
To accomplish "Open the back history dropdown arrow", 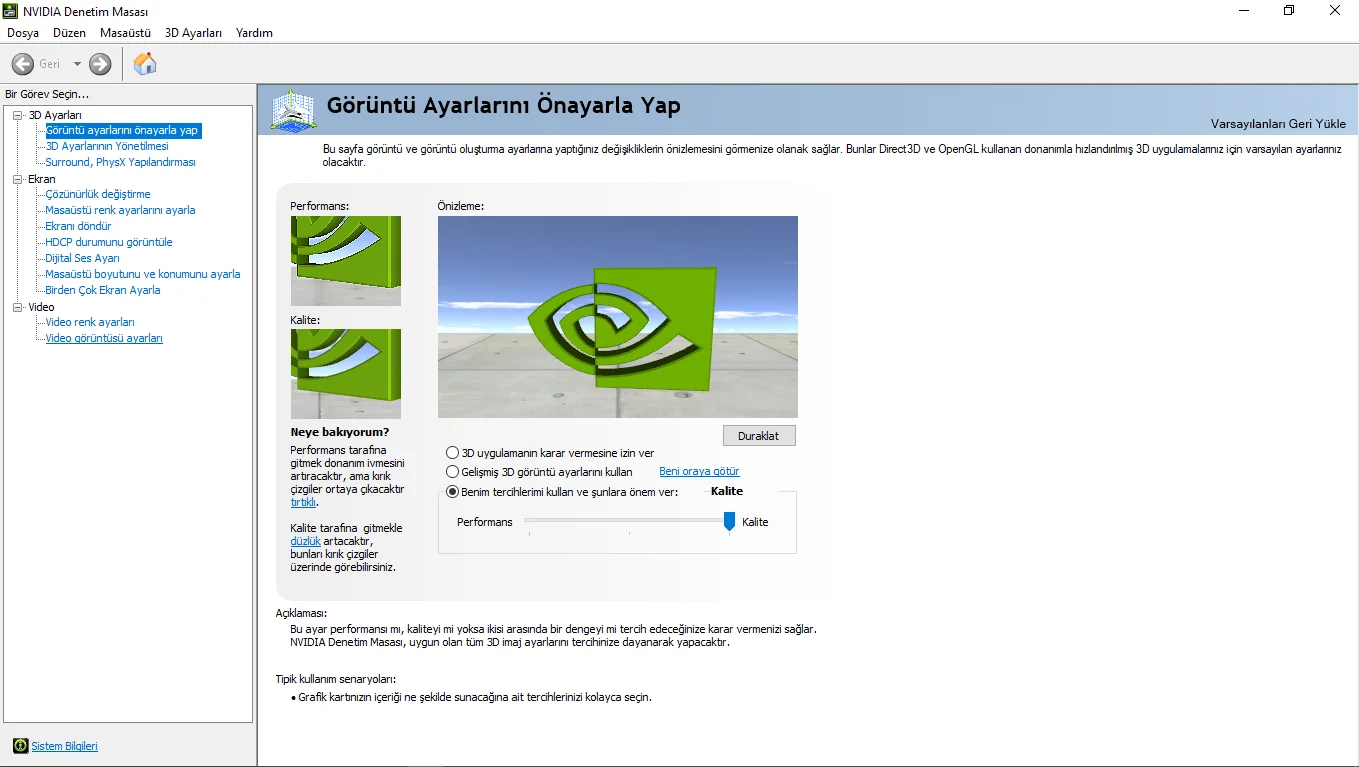I will [x=77, y=64].
